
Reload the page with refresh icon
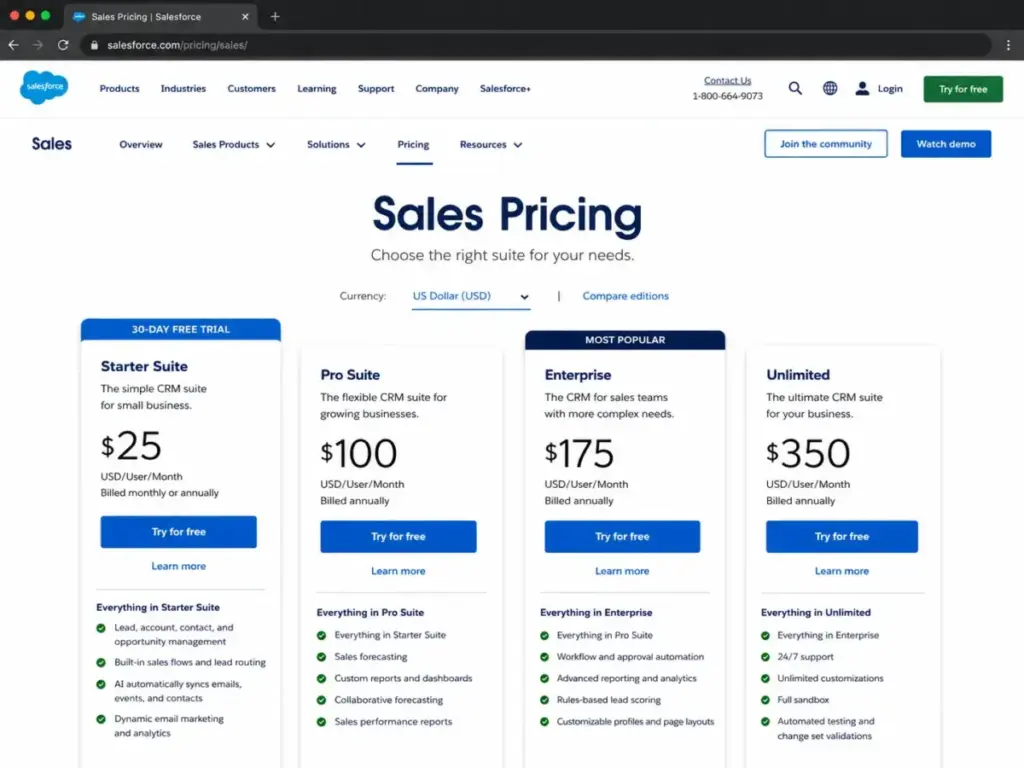63,45
